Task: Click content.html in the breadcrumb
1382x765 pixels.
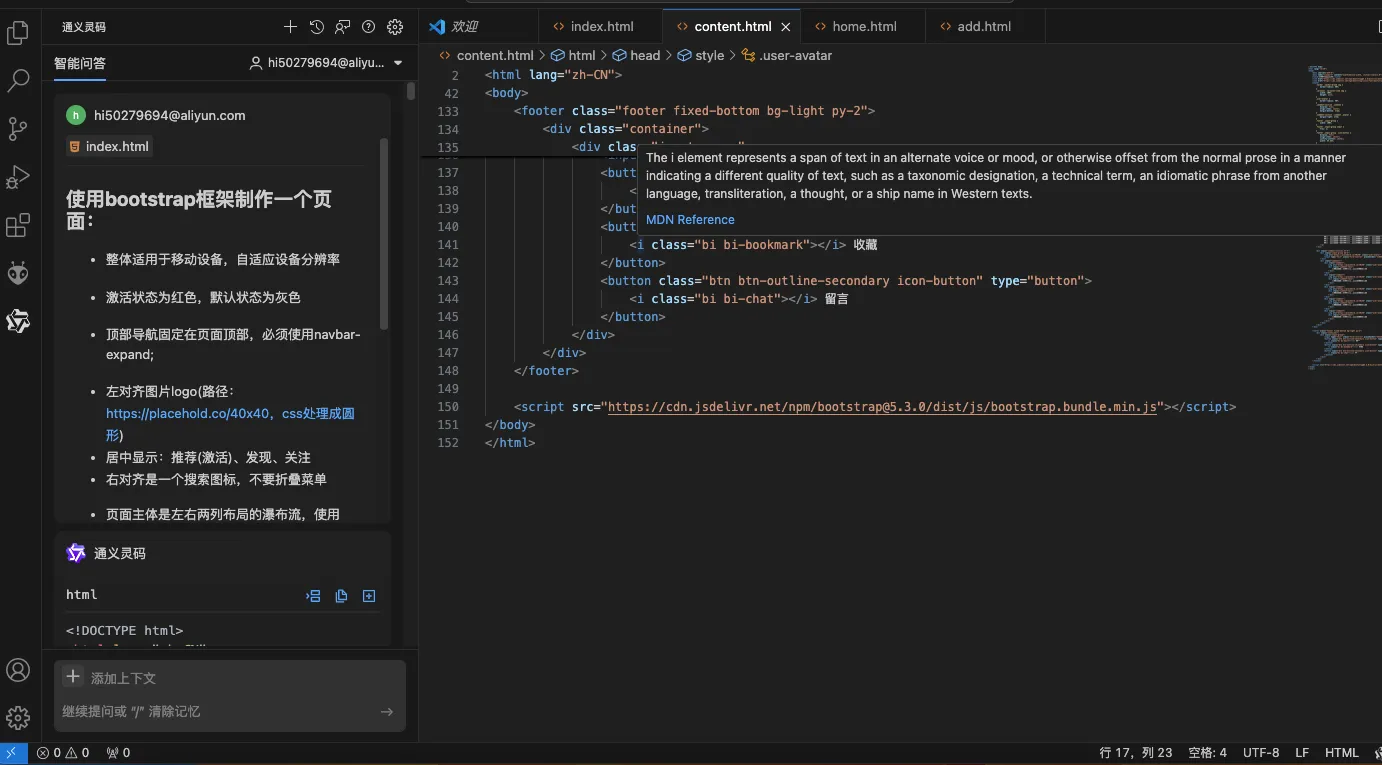Action: tap(495, 55)
